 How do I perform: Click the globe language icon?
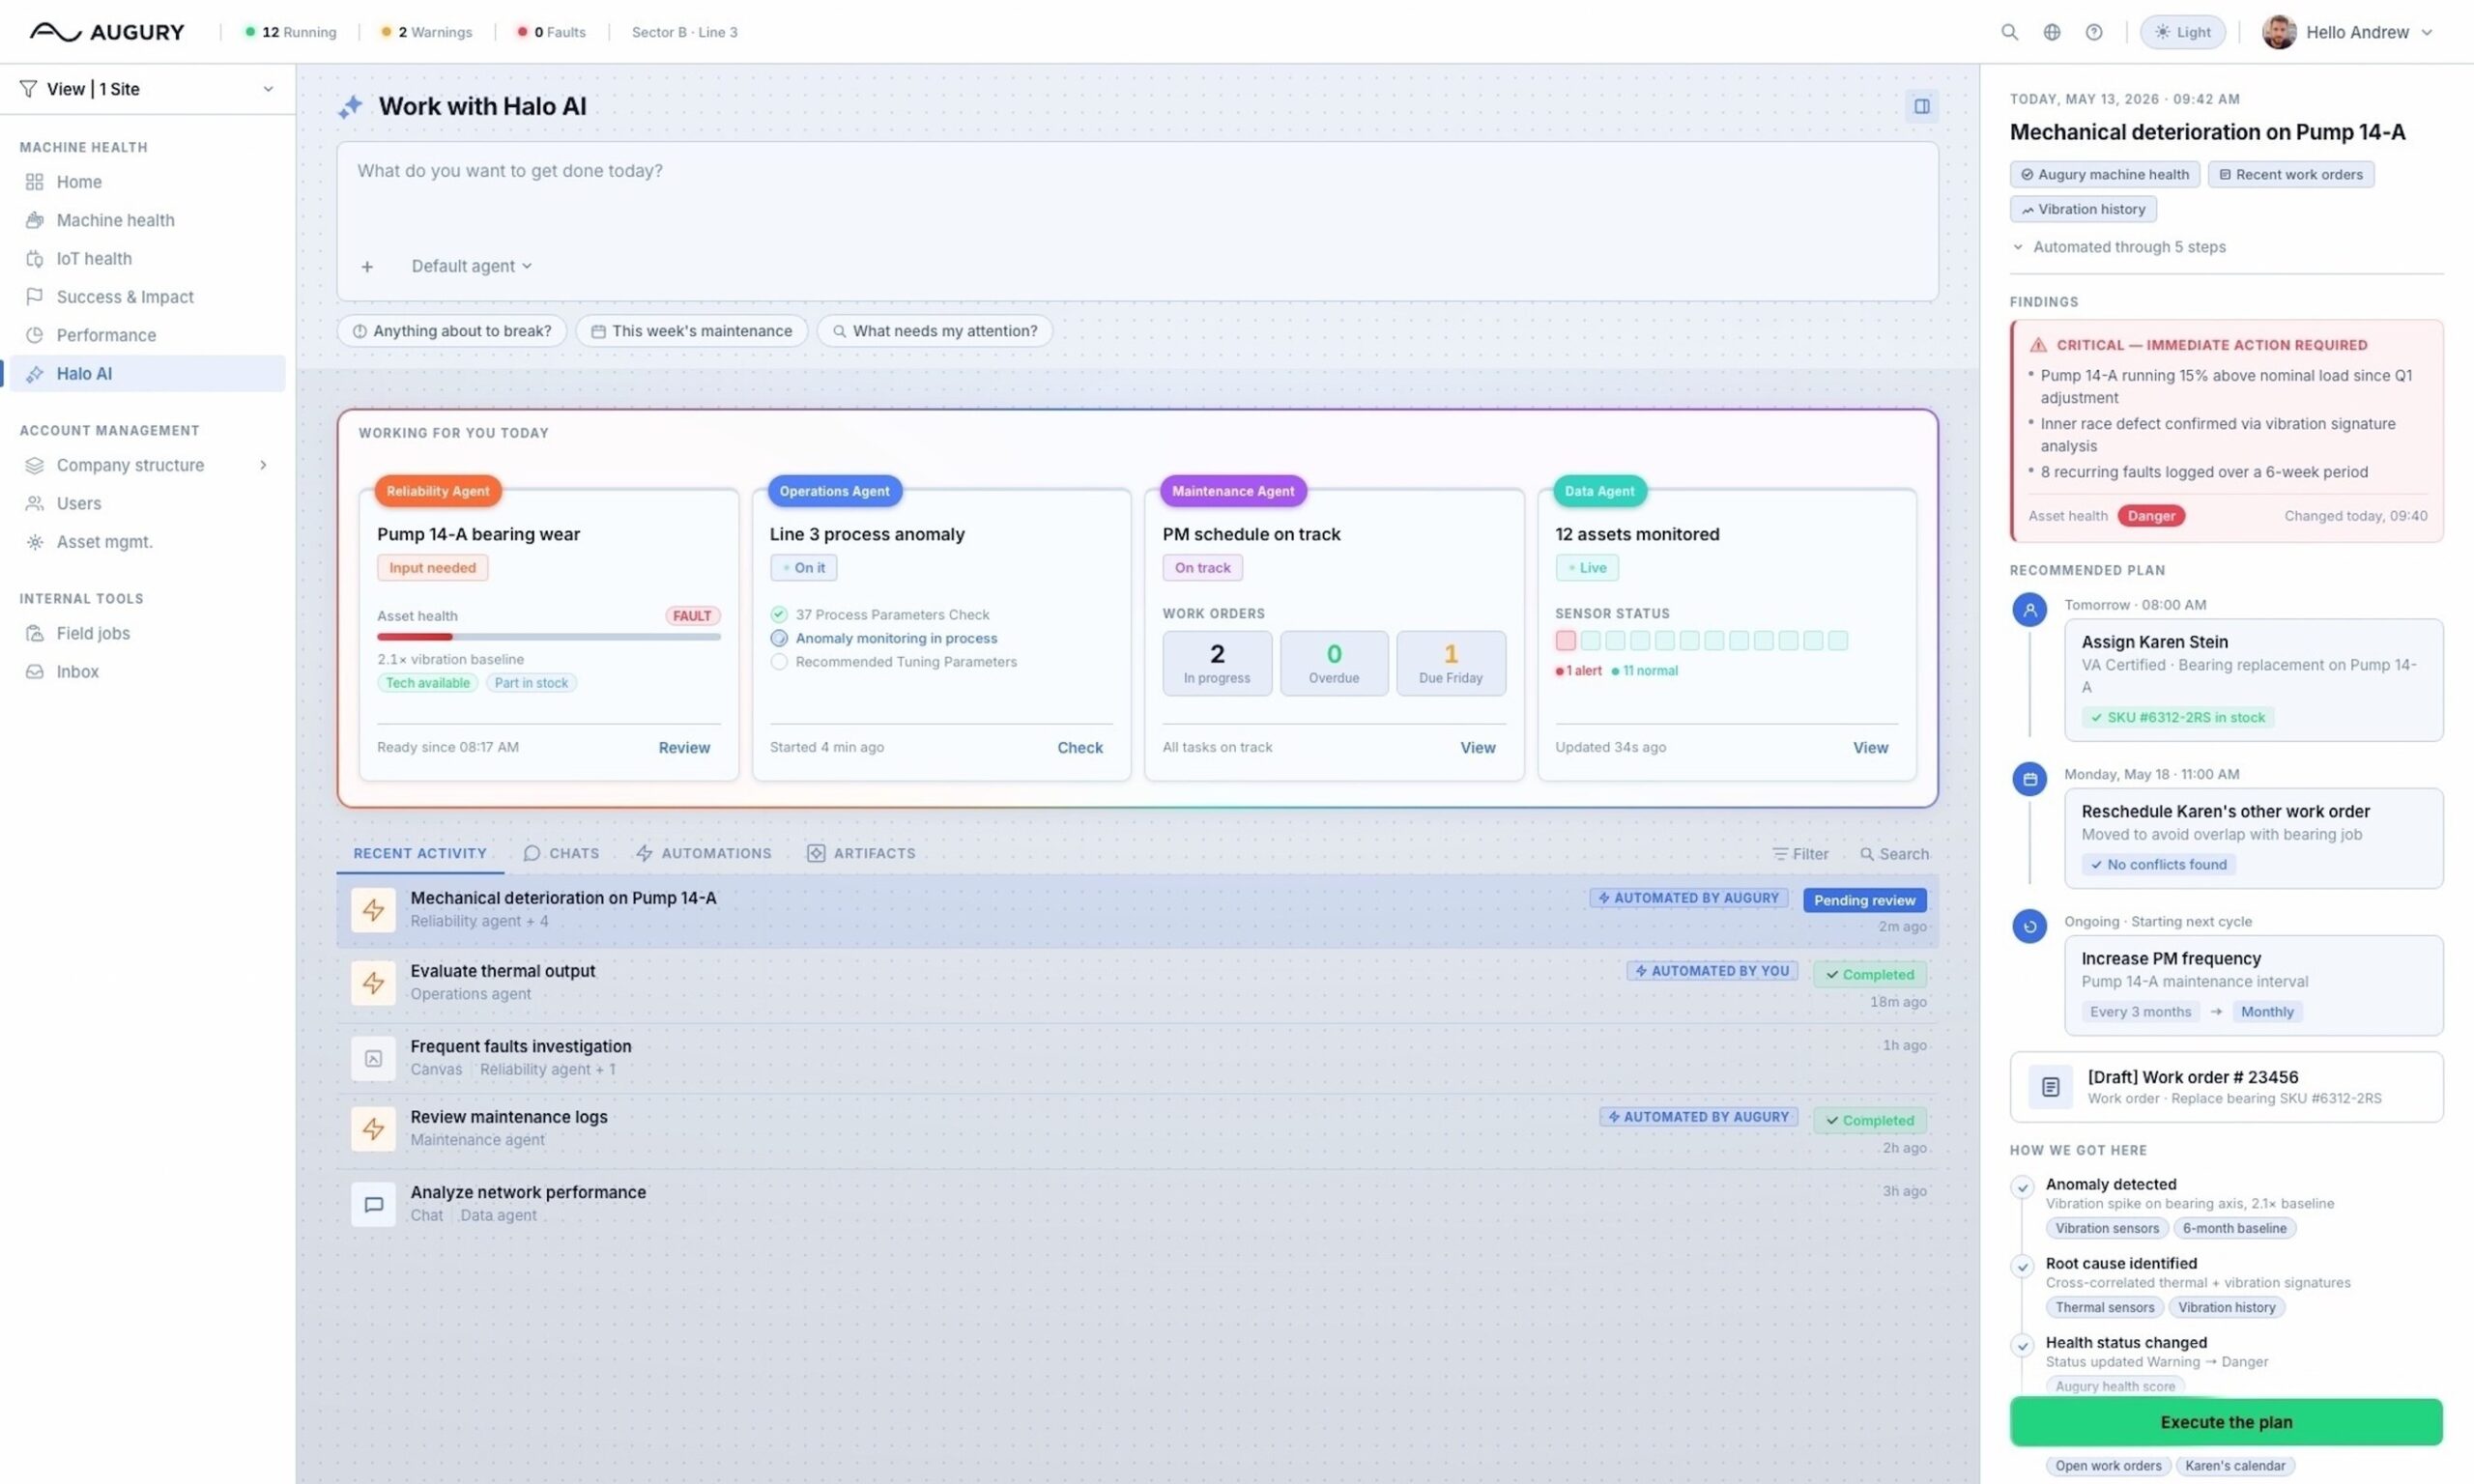coord(2051,32)
